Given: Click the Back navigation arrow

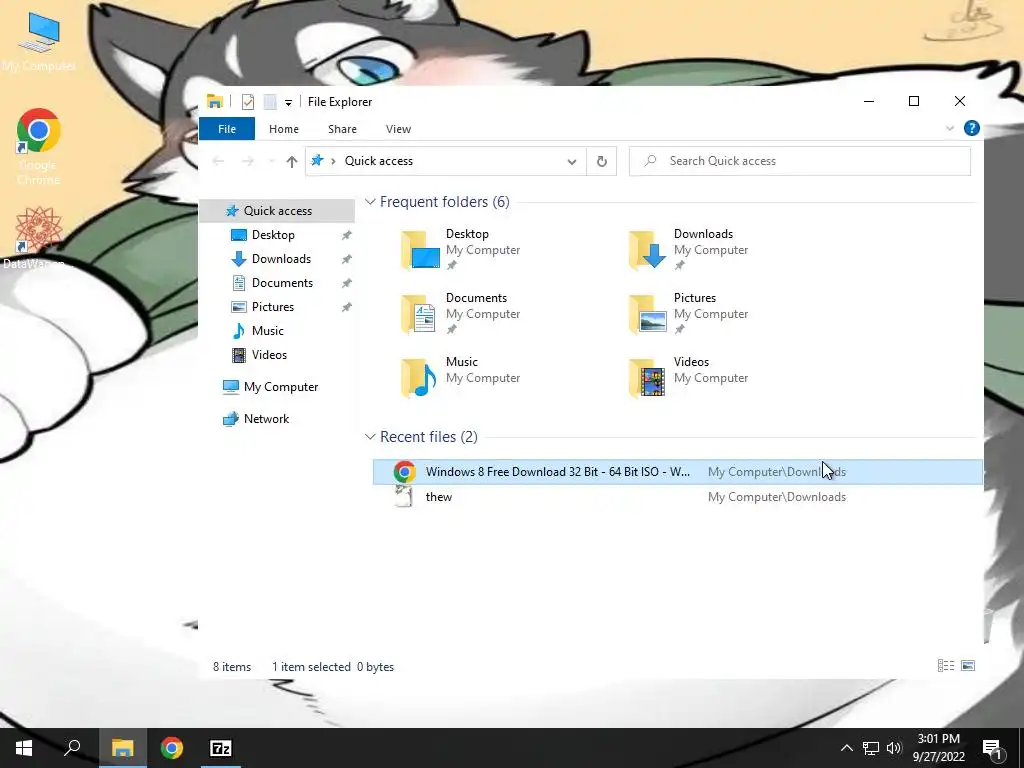Looking at the screenshot, I should 218,161.
